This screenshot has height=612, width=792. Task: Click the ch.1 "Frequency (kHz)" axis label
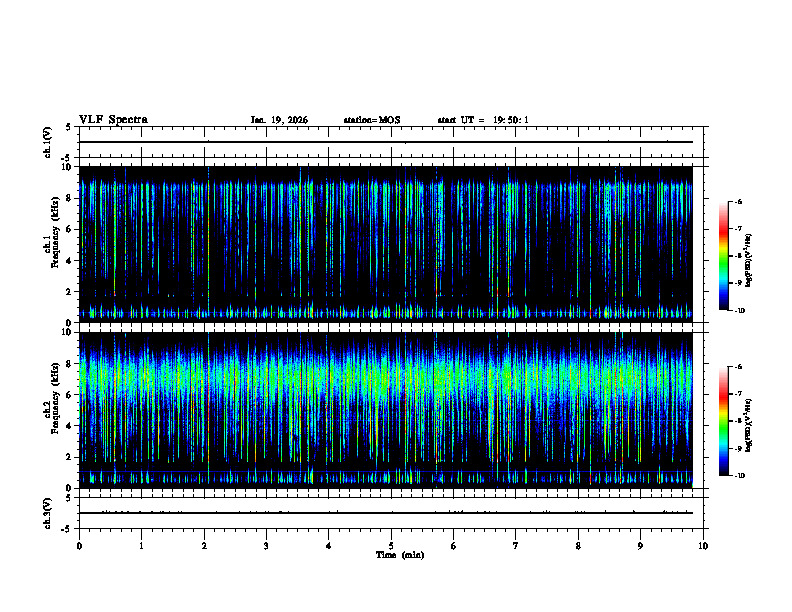point(56,232)
